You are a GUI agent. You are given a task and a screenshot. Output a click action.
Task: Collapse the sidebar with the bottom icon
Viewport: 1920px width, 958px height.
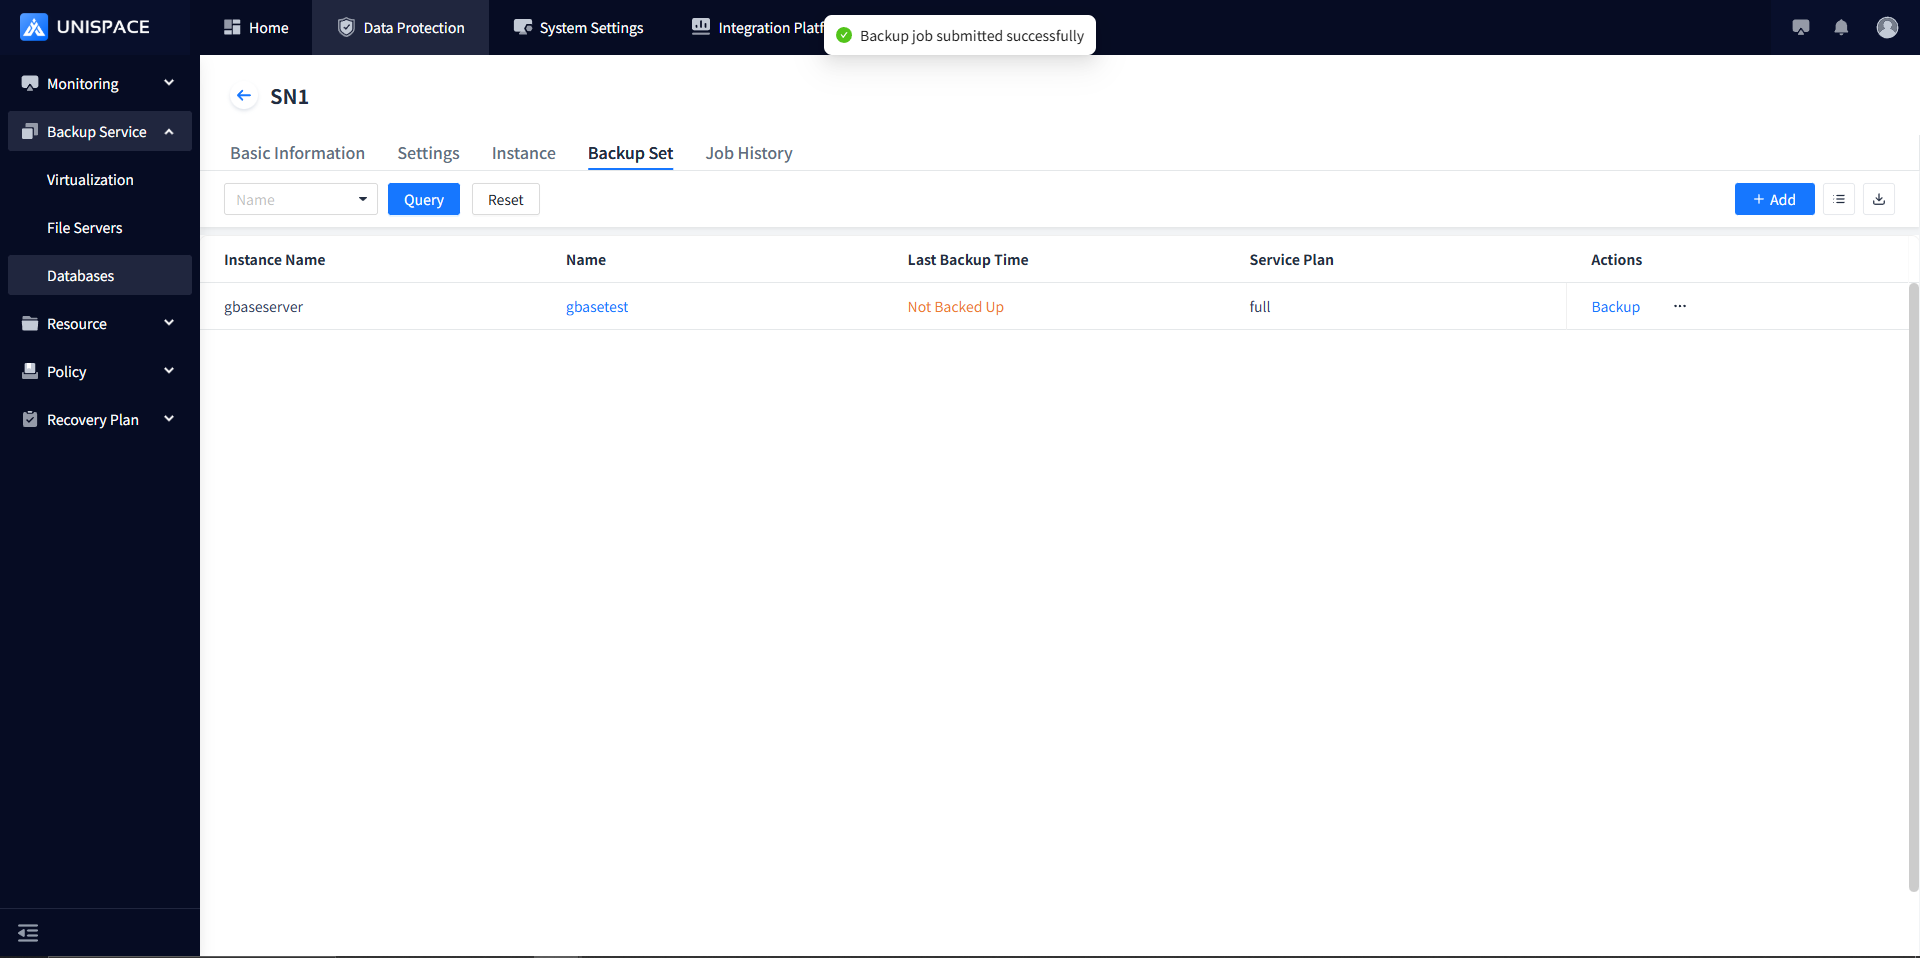28,933
